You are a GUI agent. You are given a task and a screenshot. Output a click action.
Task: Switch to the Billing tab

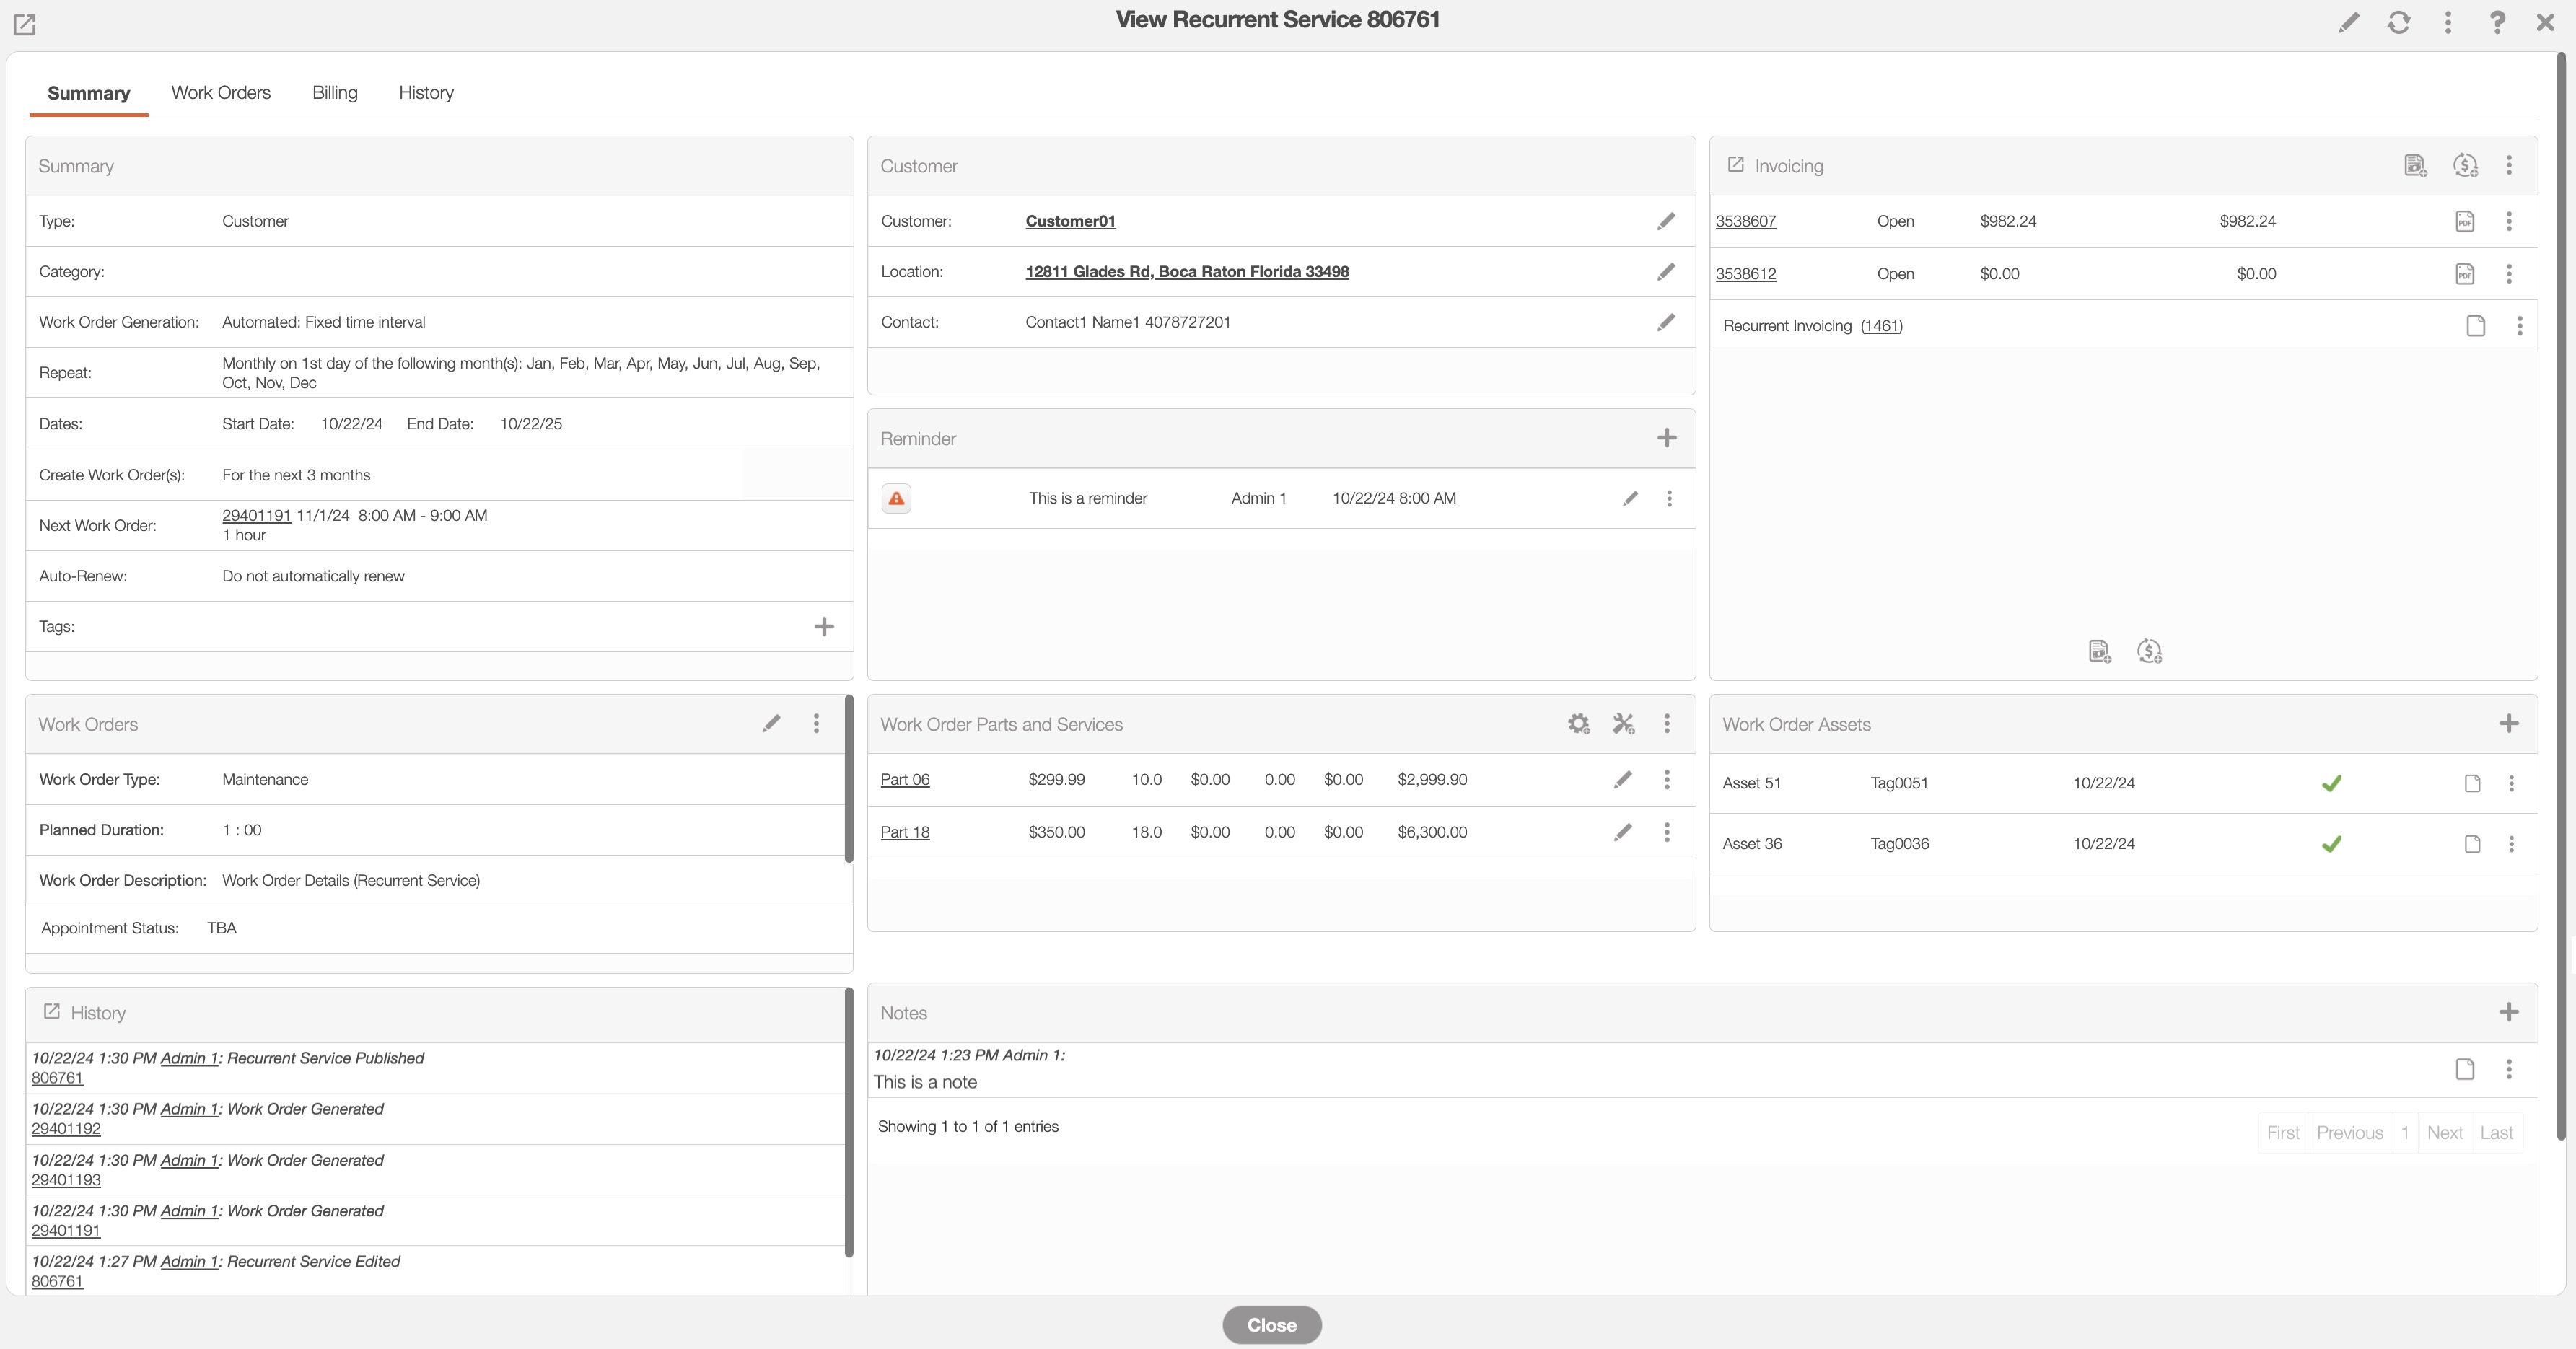click(x=334, y=92)
